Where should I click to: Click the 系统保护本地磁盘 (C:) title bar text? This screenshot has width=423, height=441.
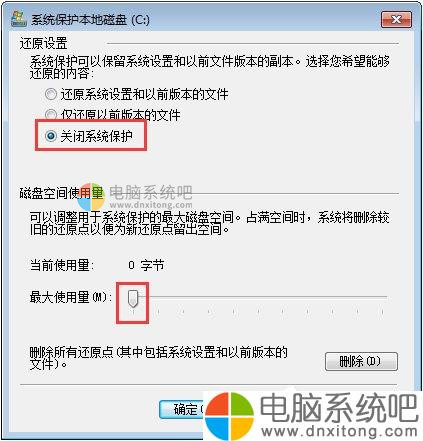(x=90, y=20)
